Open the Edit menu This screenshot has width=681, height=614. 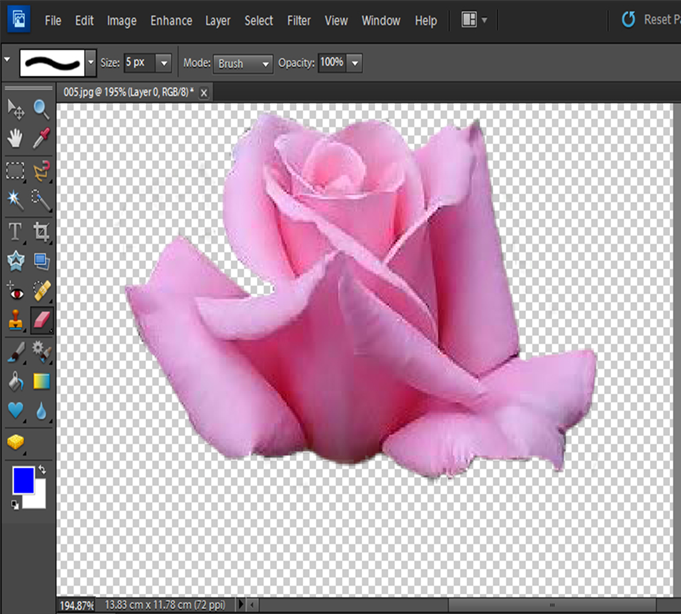(x=84, y=20)
